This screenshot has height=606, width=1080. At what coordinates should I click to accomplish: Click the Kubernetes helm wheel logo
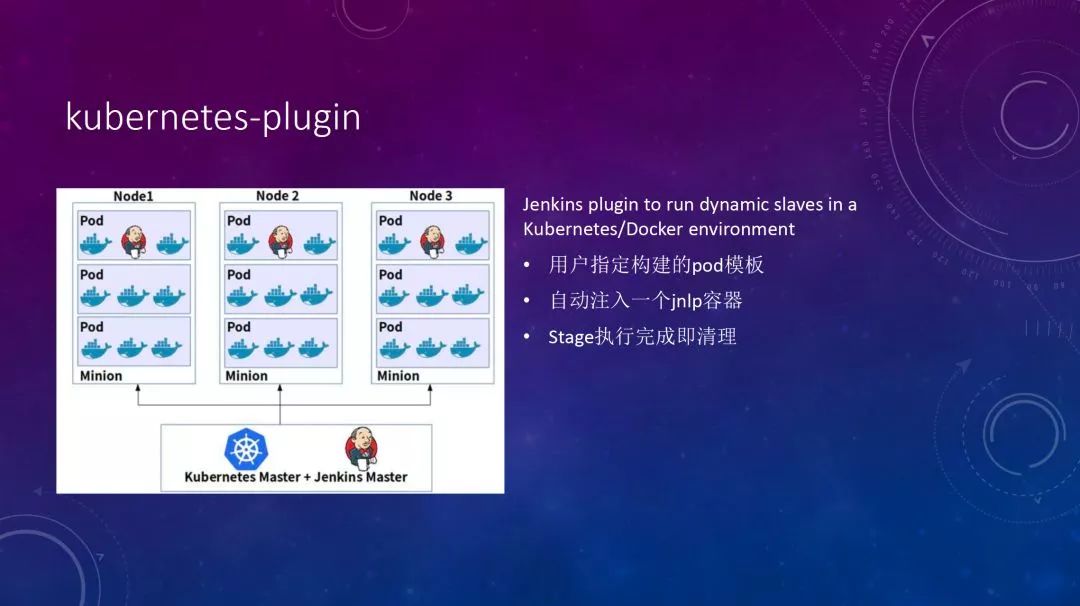pos(246,448)
